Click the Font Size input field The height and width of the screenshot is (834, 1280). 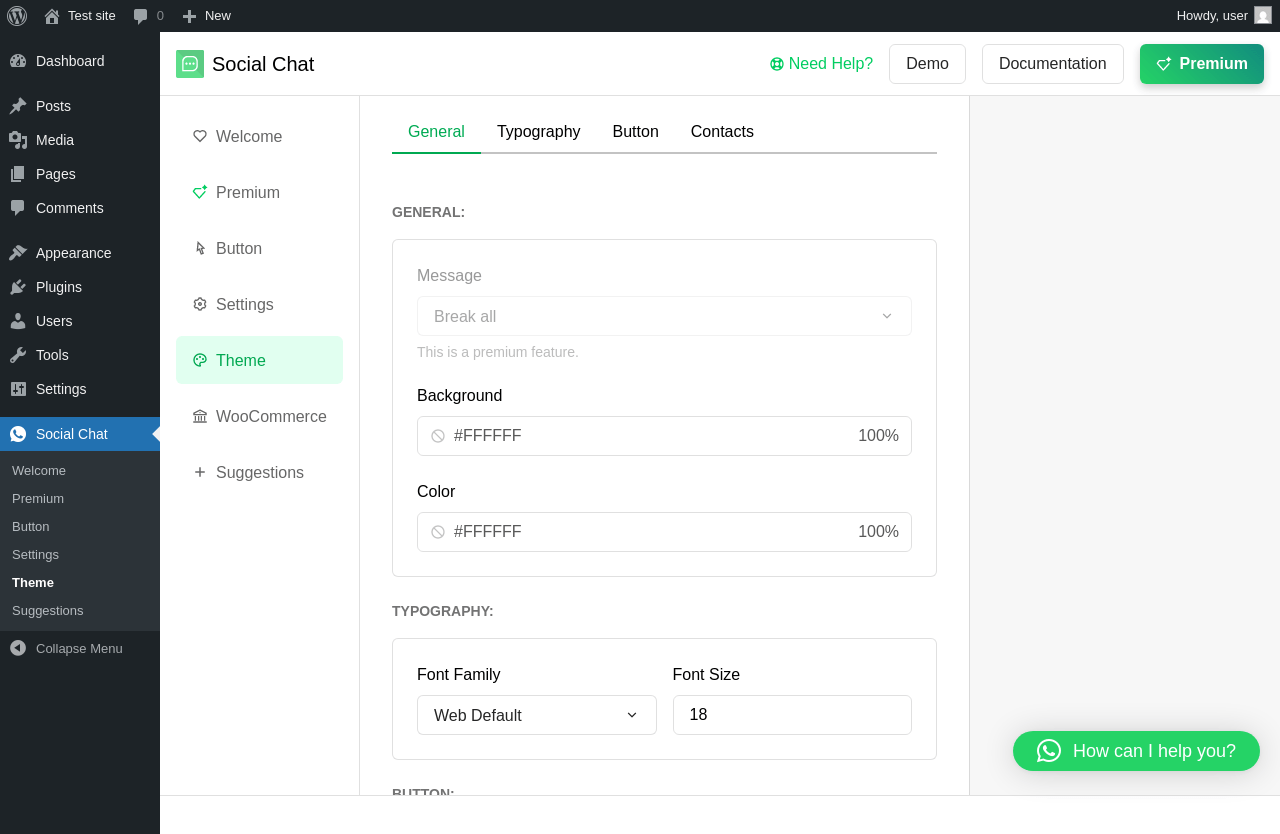click(792, 715)
